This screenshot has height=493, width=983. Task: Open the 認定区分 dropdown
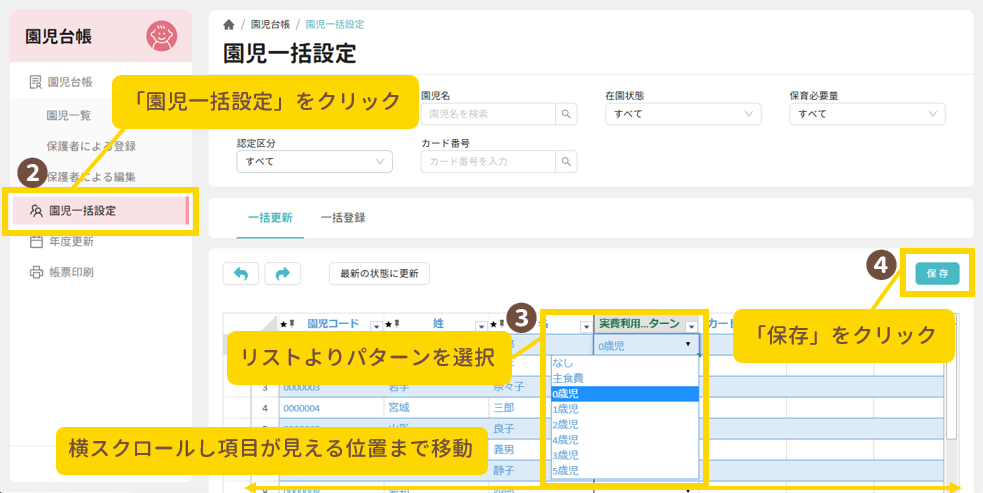click(x=314, y=161)
